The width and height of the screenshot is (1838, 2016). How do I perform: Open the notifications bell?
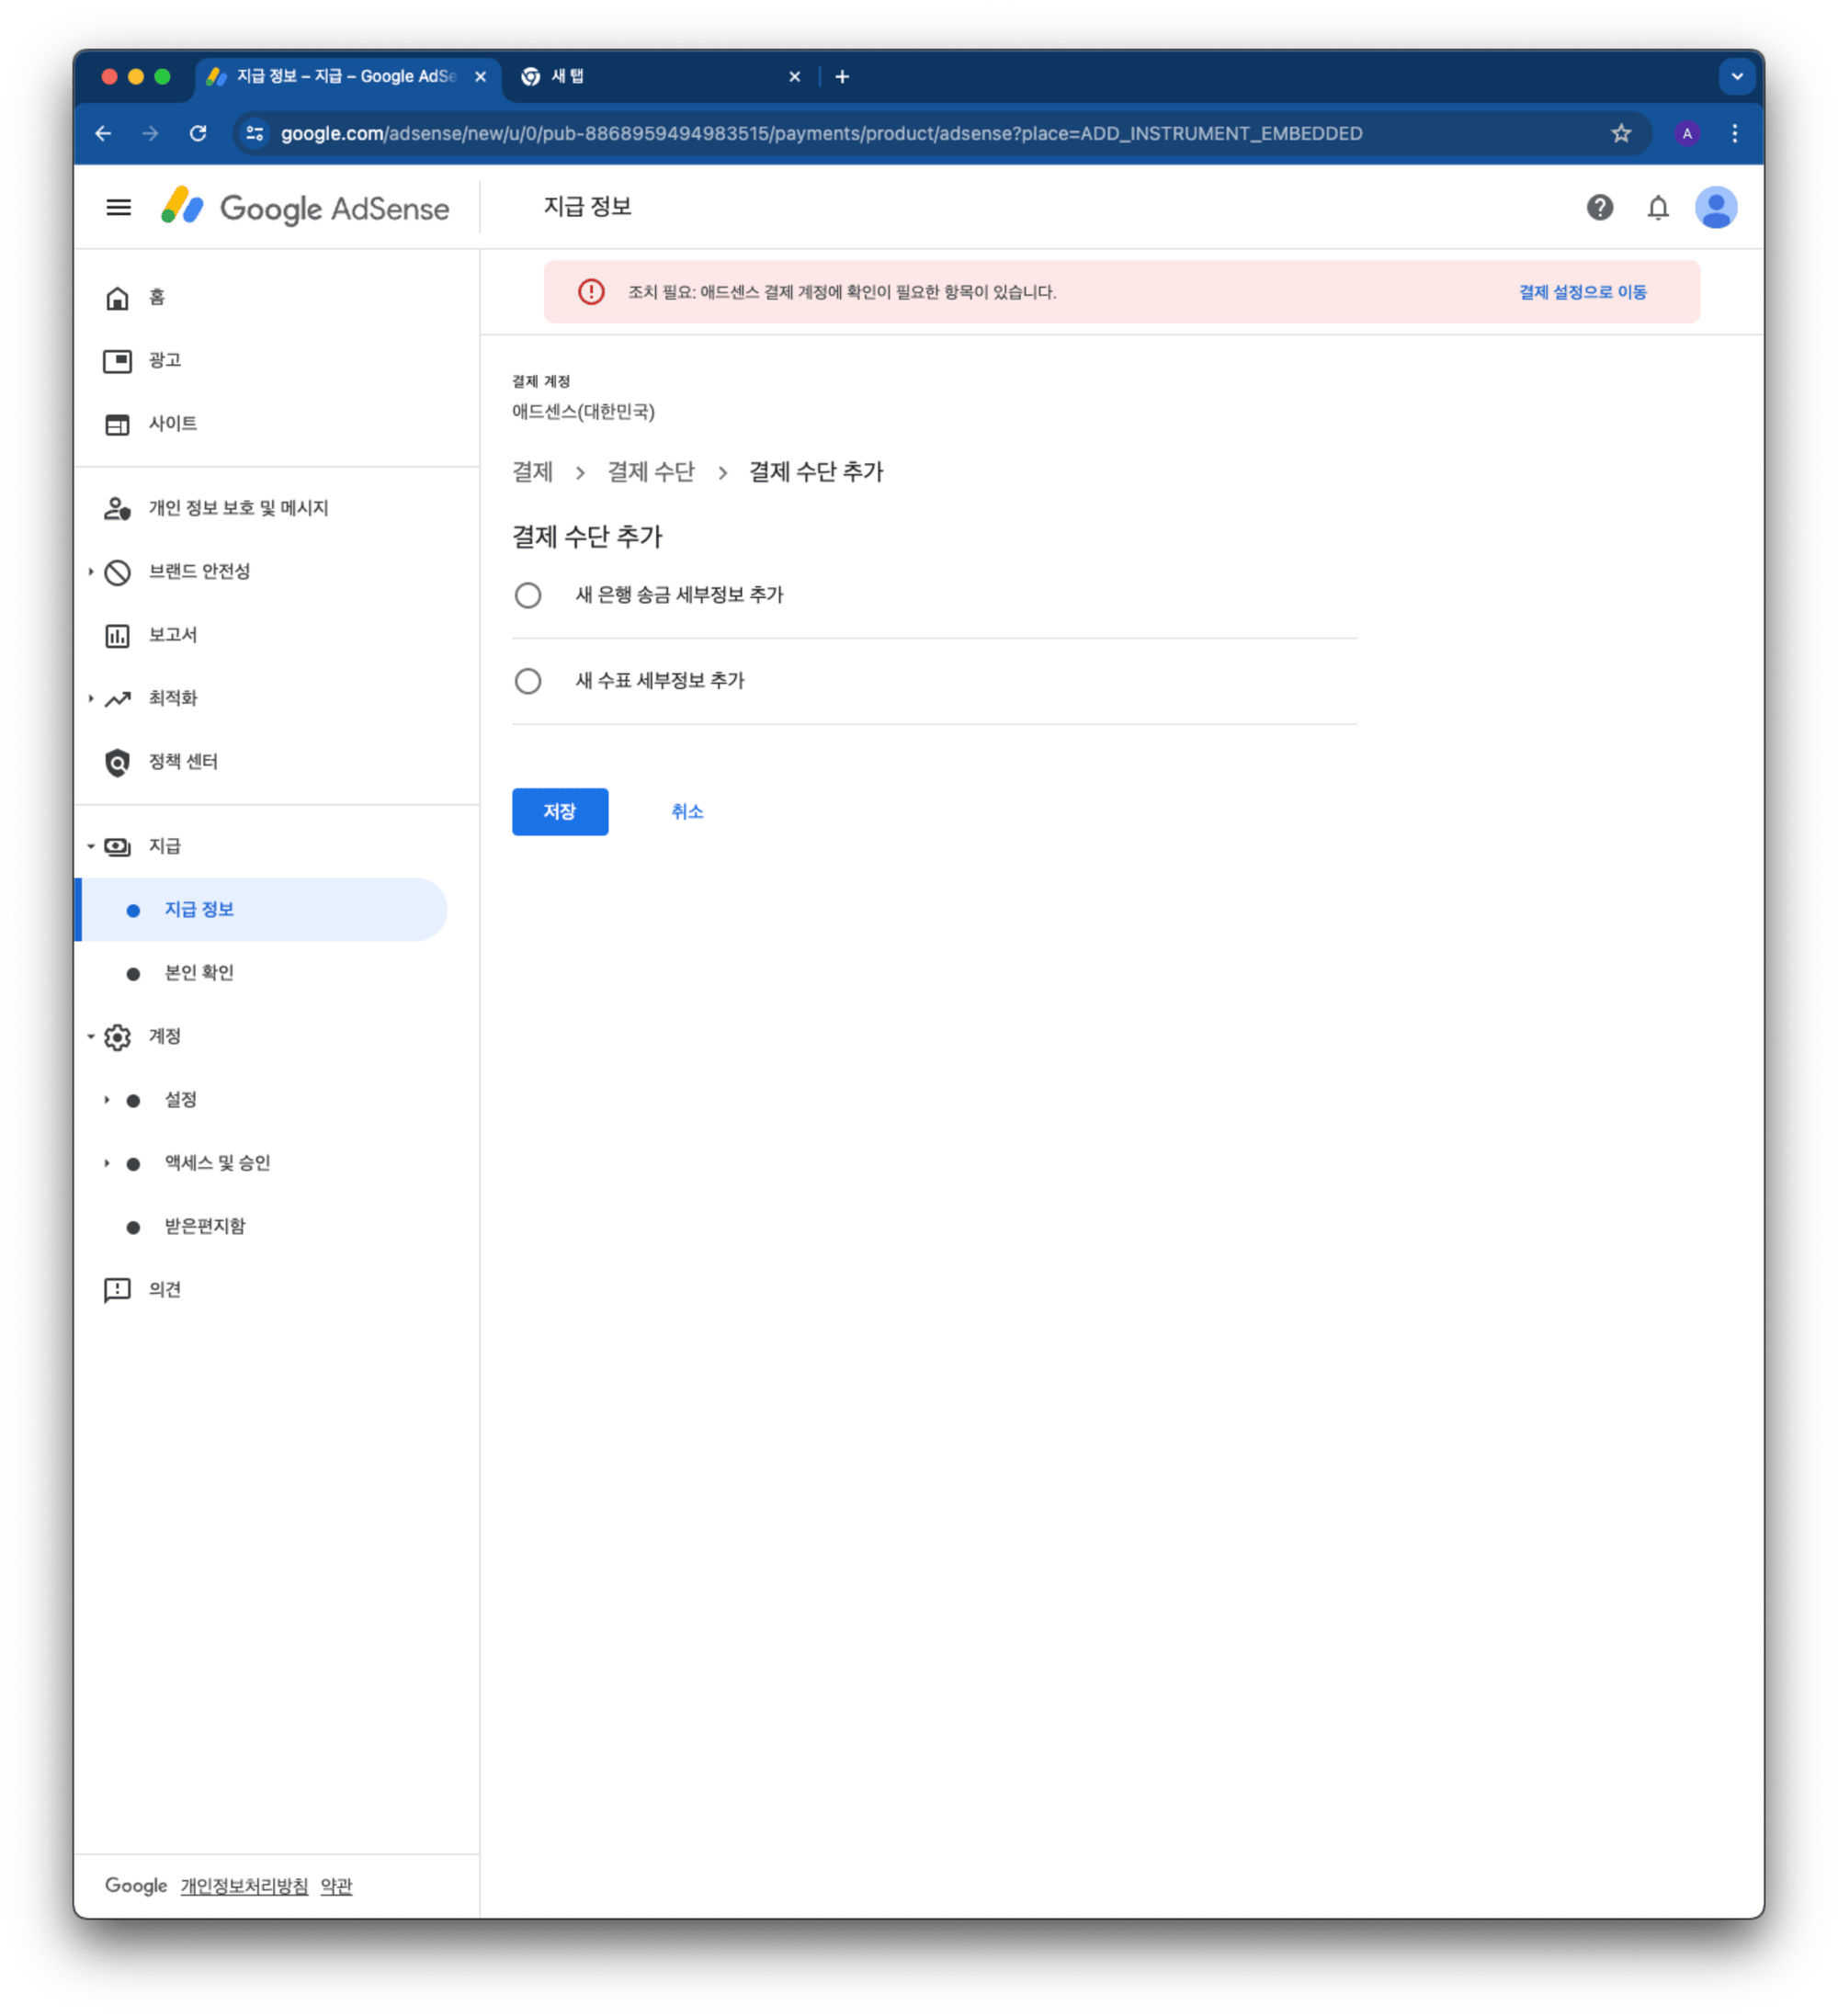click(x=1658, y=208)
